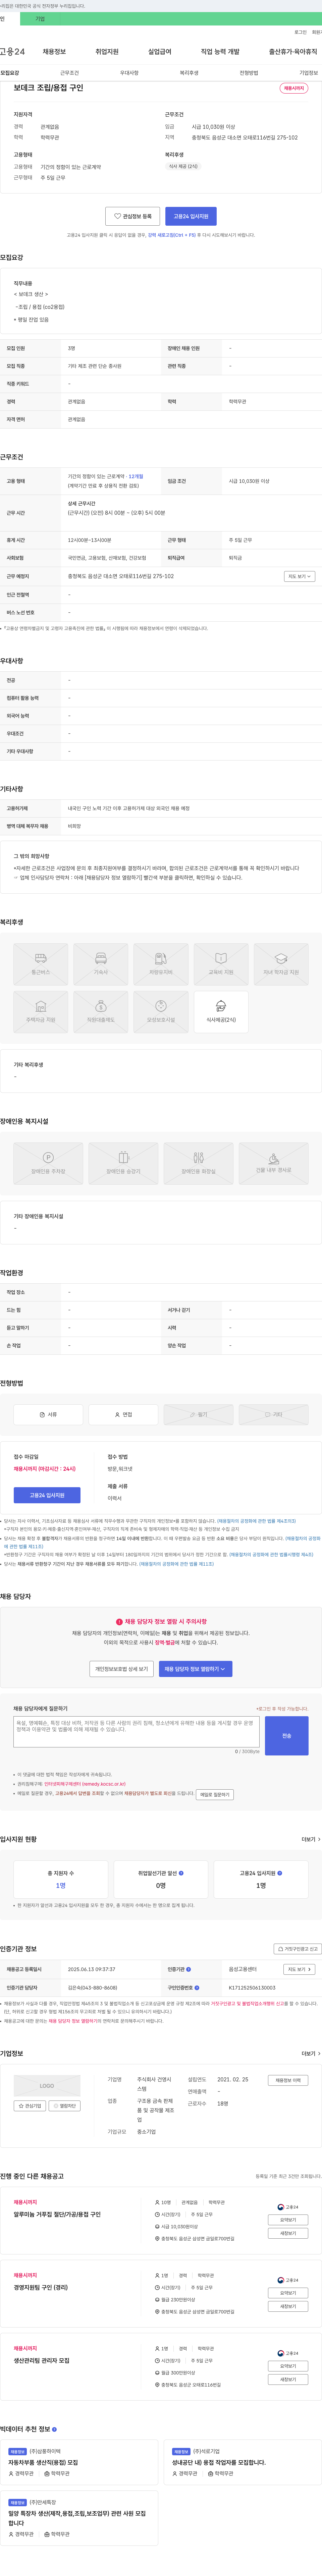The width and height of the screenshot is (322, 2576).
Task: Expand 채용 담당자 정보 열람하기
Action: coord(195,1669)
